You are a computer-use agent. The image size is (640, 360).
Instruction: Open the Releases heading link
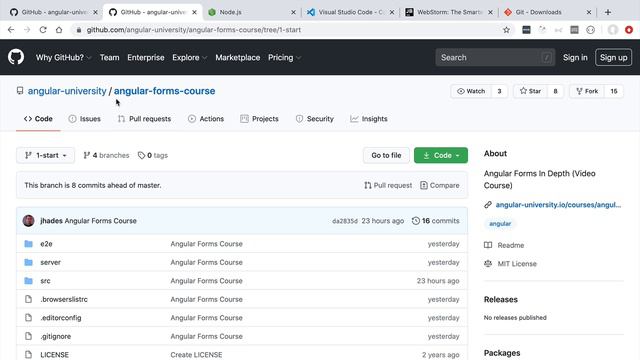click(x=500, y=299)
